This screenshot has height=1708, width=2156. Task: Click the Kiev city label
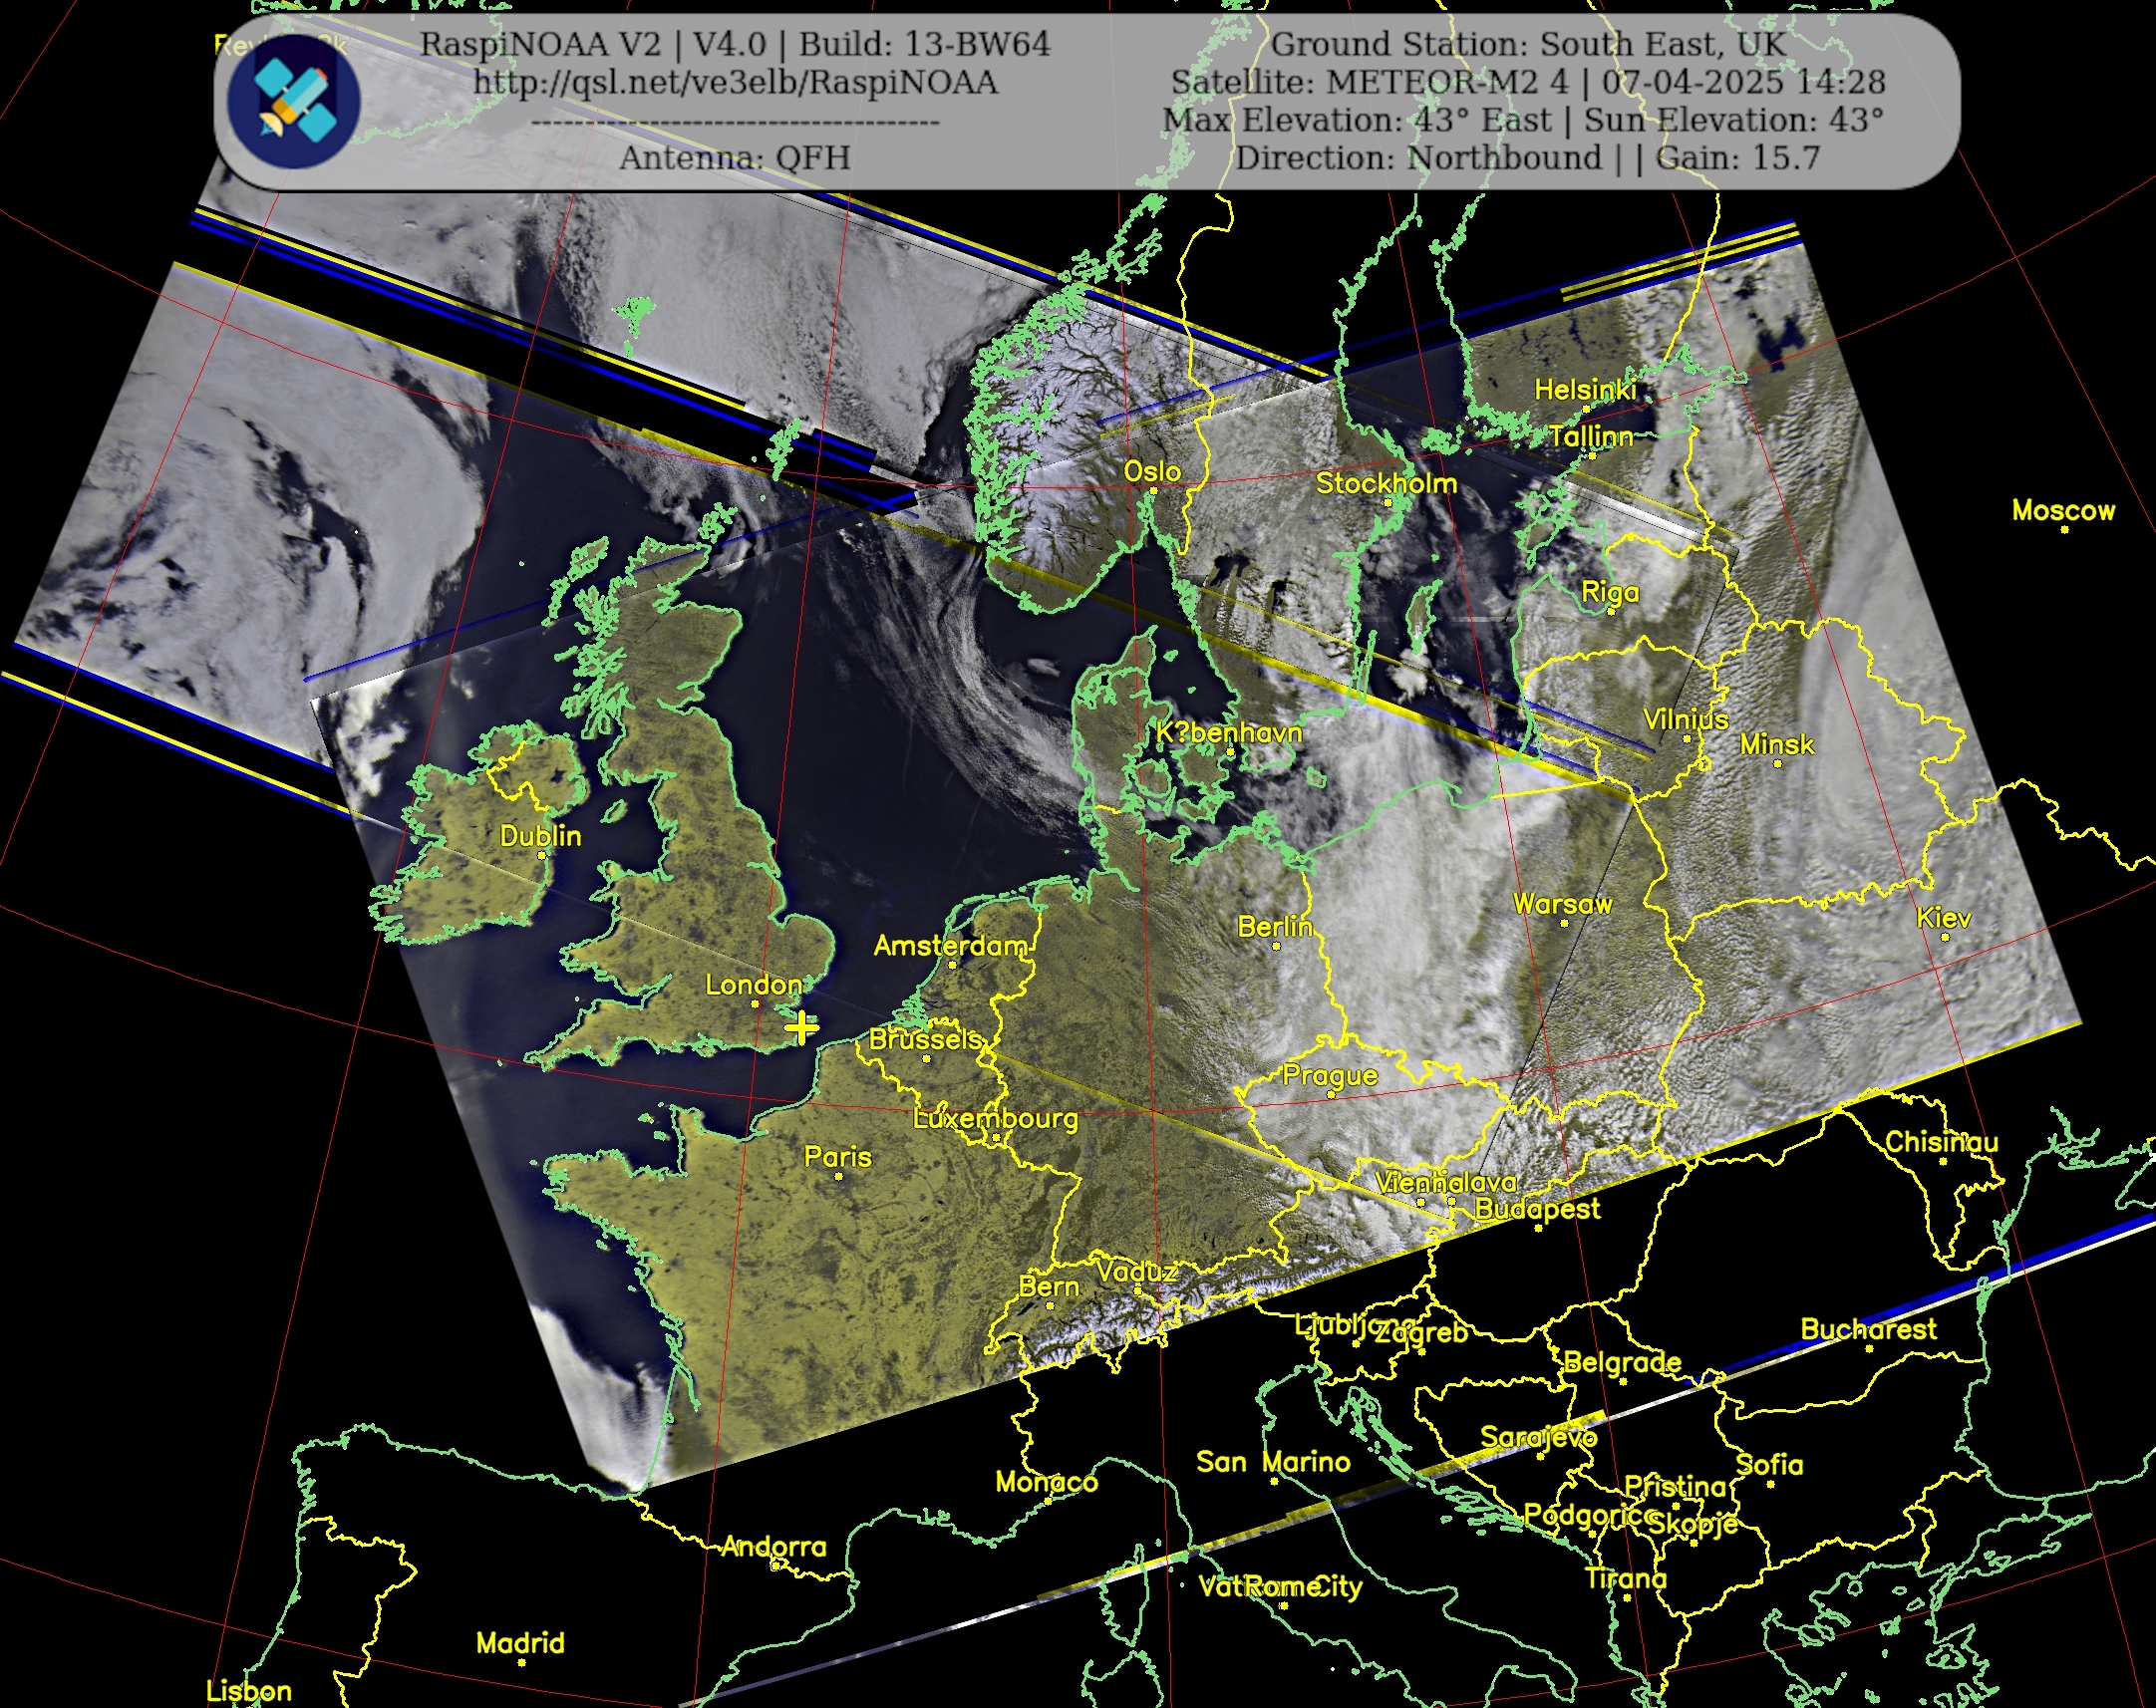tap(1944, 918)
